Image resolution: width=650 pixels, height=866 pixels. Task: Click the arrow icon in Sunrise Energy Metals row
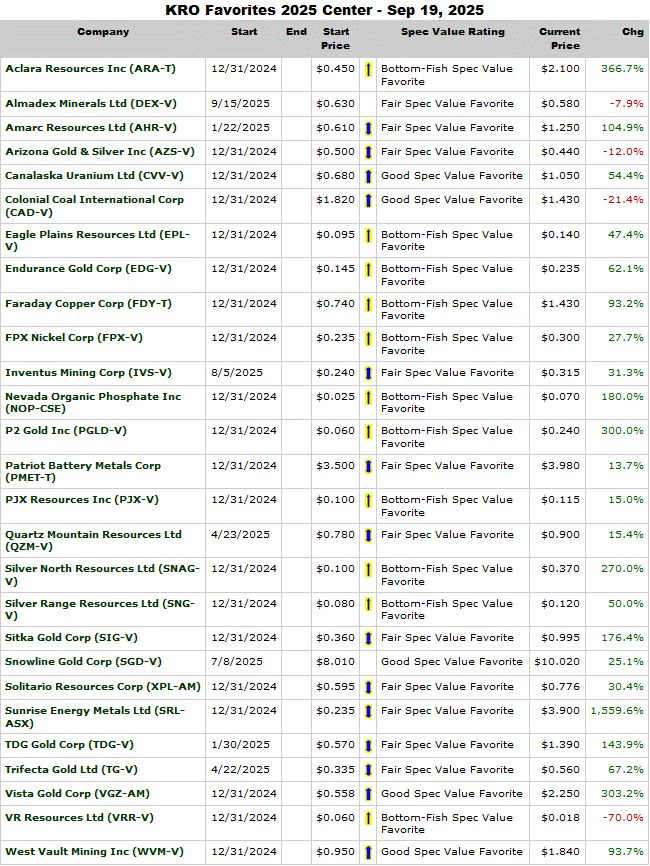pos(368,711)
